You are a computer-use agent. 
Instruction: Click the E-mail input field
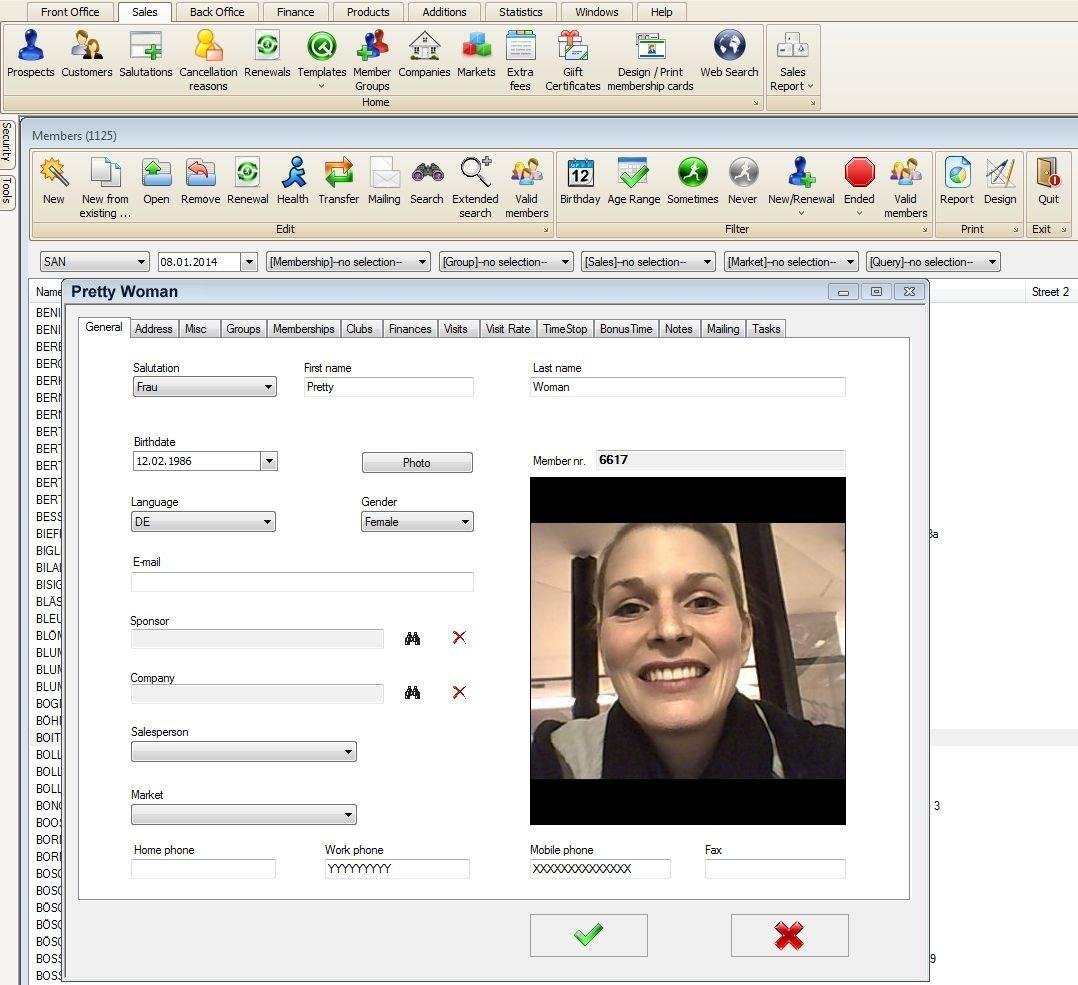tap(302, 582)
